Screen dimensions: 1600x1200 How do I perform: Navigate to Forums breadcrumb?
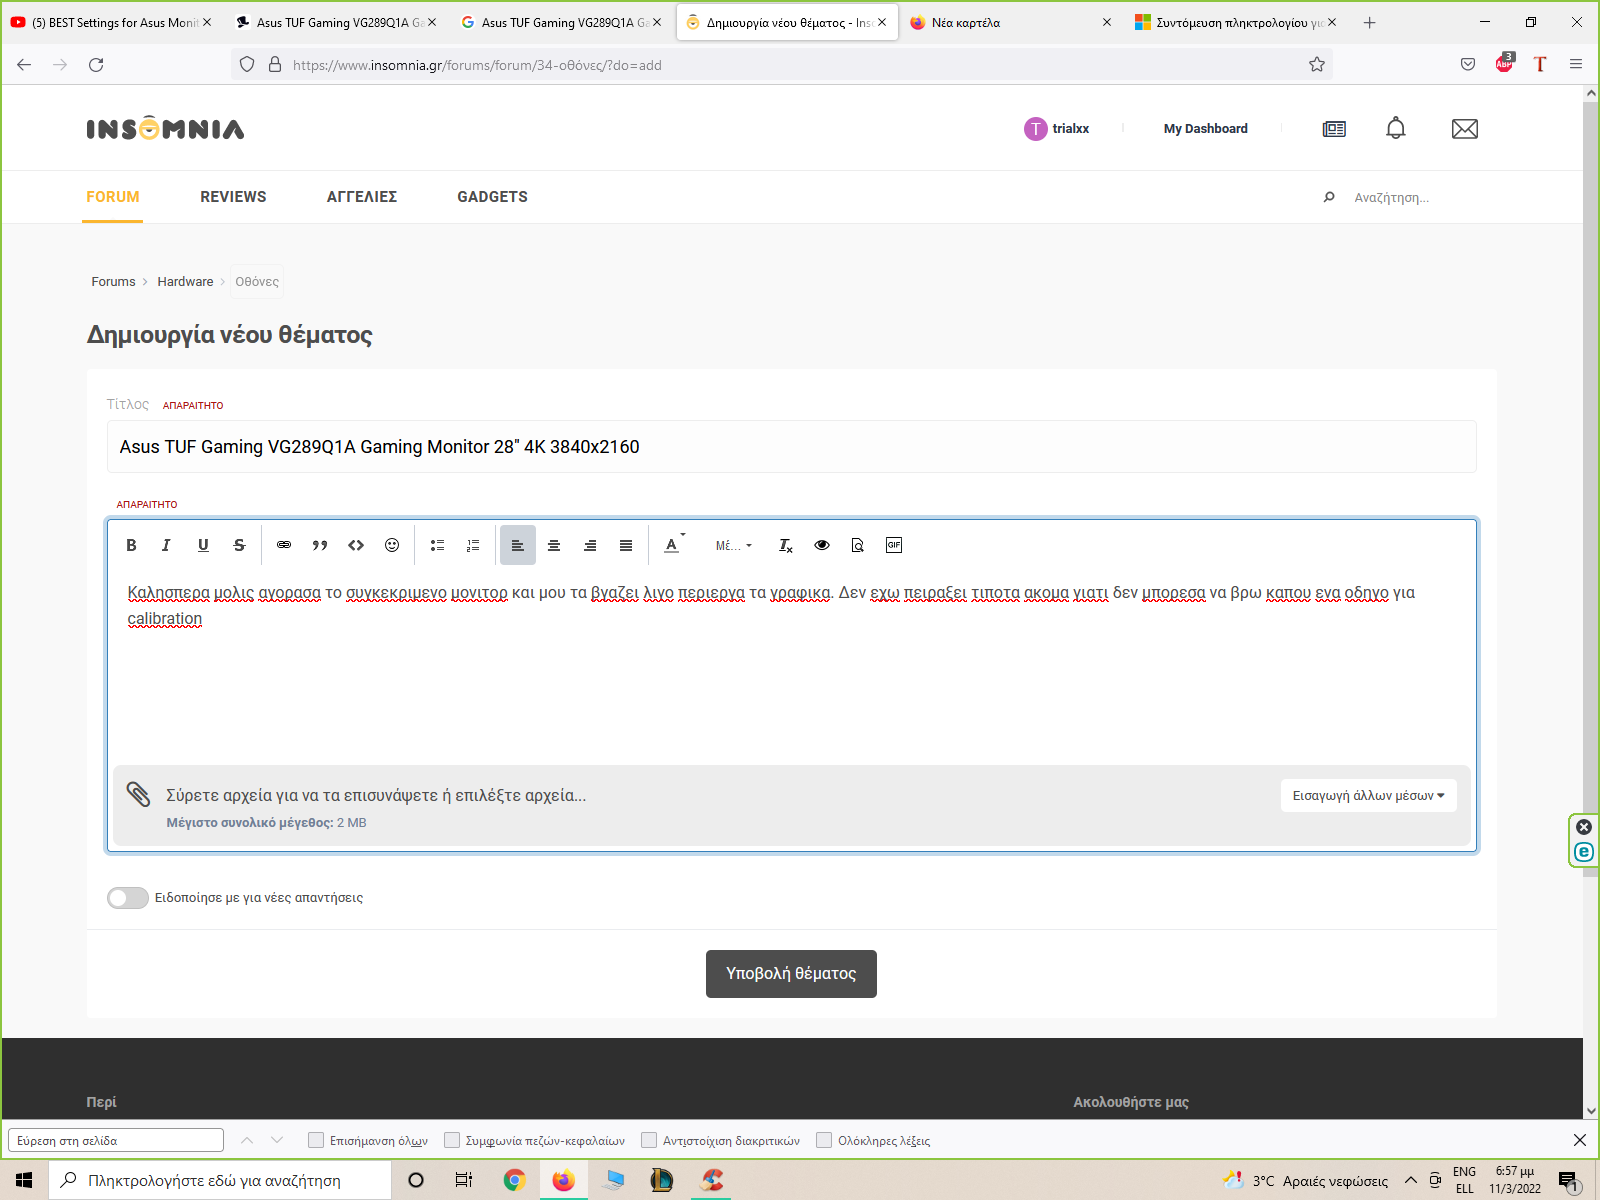tap(113, 282)
